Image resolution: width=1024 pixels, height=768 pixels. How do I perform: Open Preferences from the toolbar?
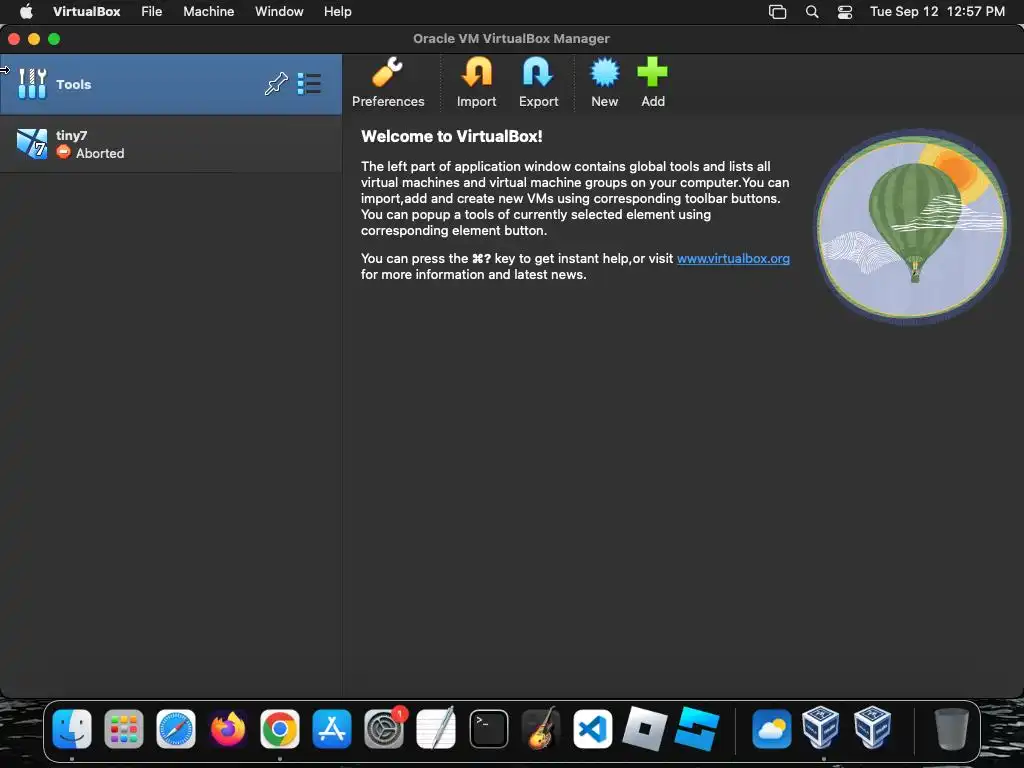(388, 83)
